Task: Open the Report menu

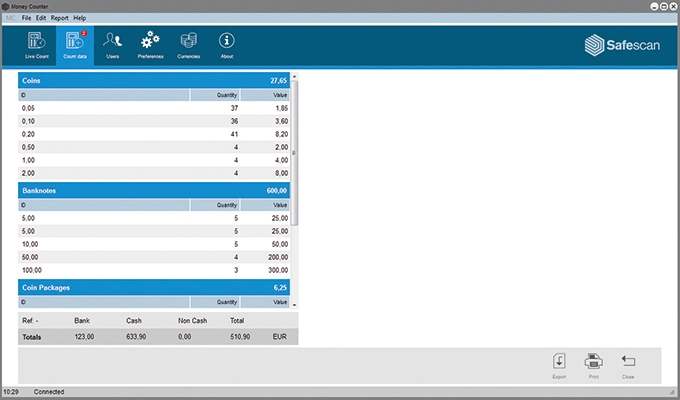Action: pyautogui.click(x=60, y=18)
